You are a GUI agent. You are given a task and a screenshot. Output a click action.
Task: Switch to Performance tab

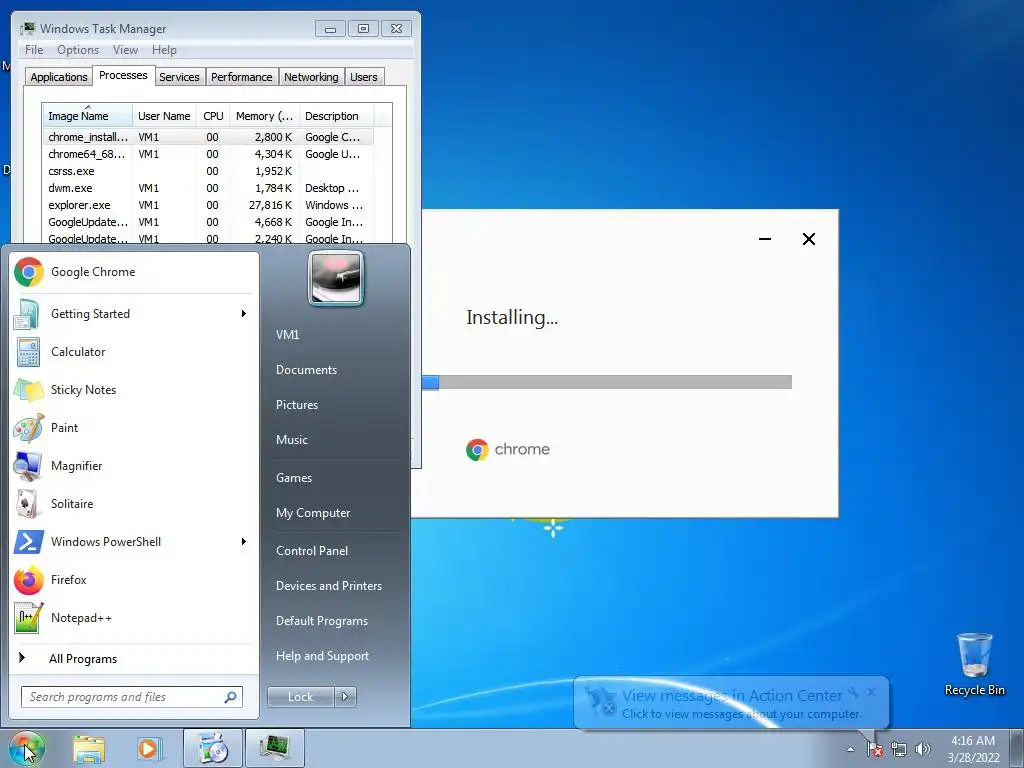[242, 77]
